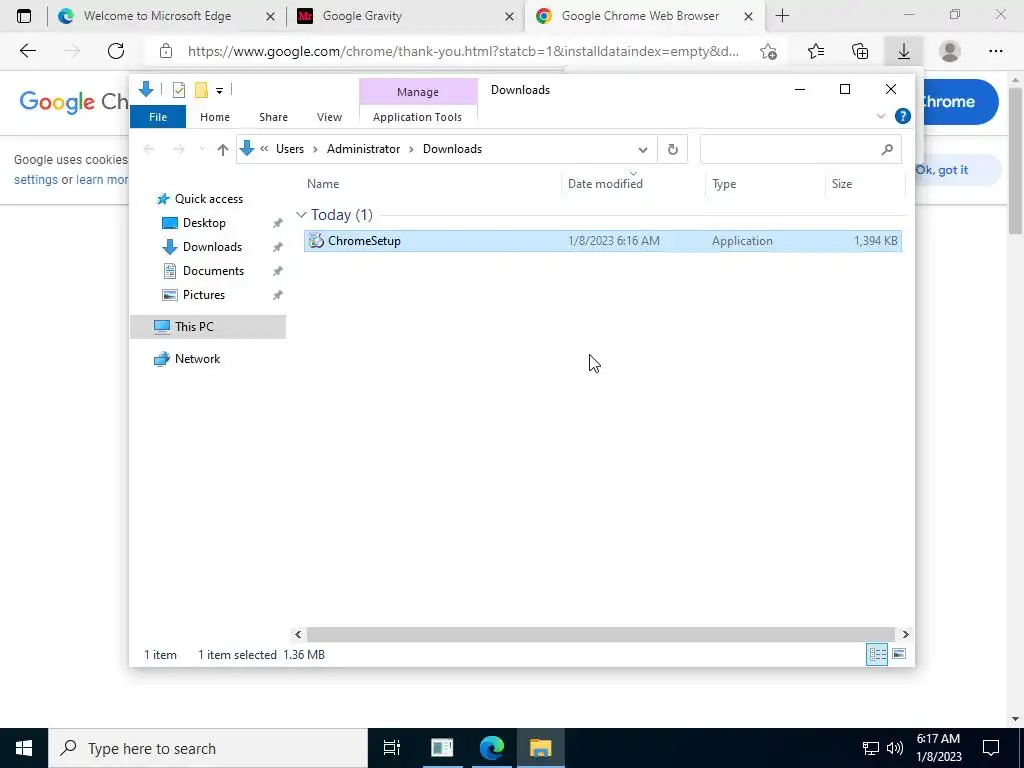Screen dimensions: 1024x768
Task: Open Documents in navigation pane
Action: click(213, 271)
